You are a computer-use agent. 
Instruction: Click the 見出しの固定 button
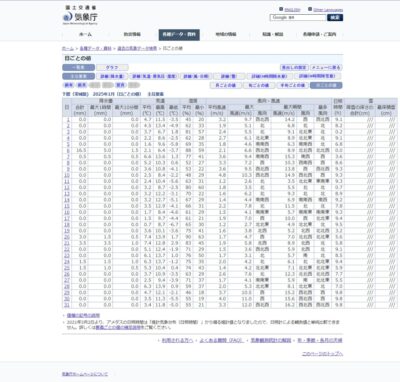[294, 67]
